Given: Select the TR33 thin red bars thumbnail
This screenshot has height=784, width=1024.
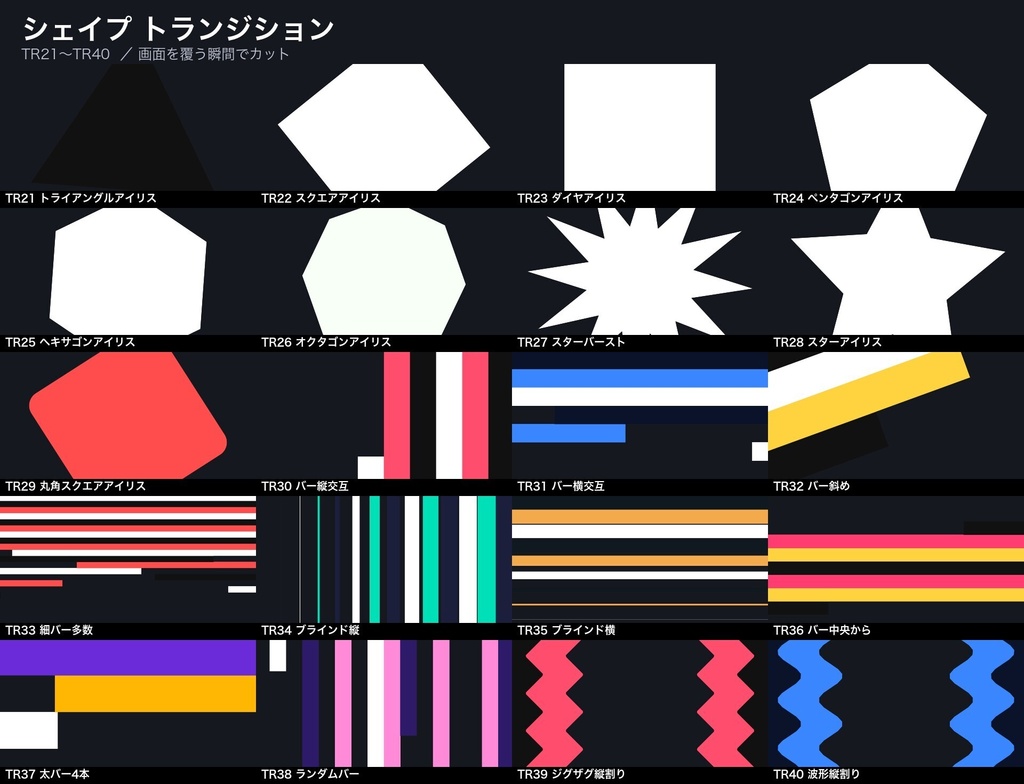Looking at the screenshot, I should coord(128,559).
